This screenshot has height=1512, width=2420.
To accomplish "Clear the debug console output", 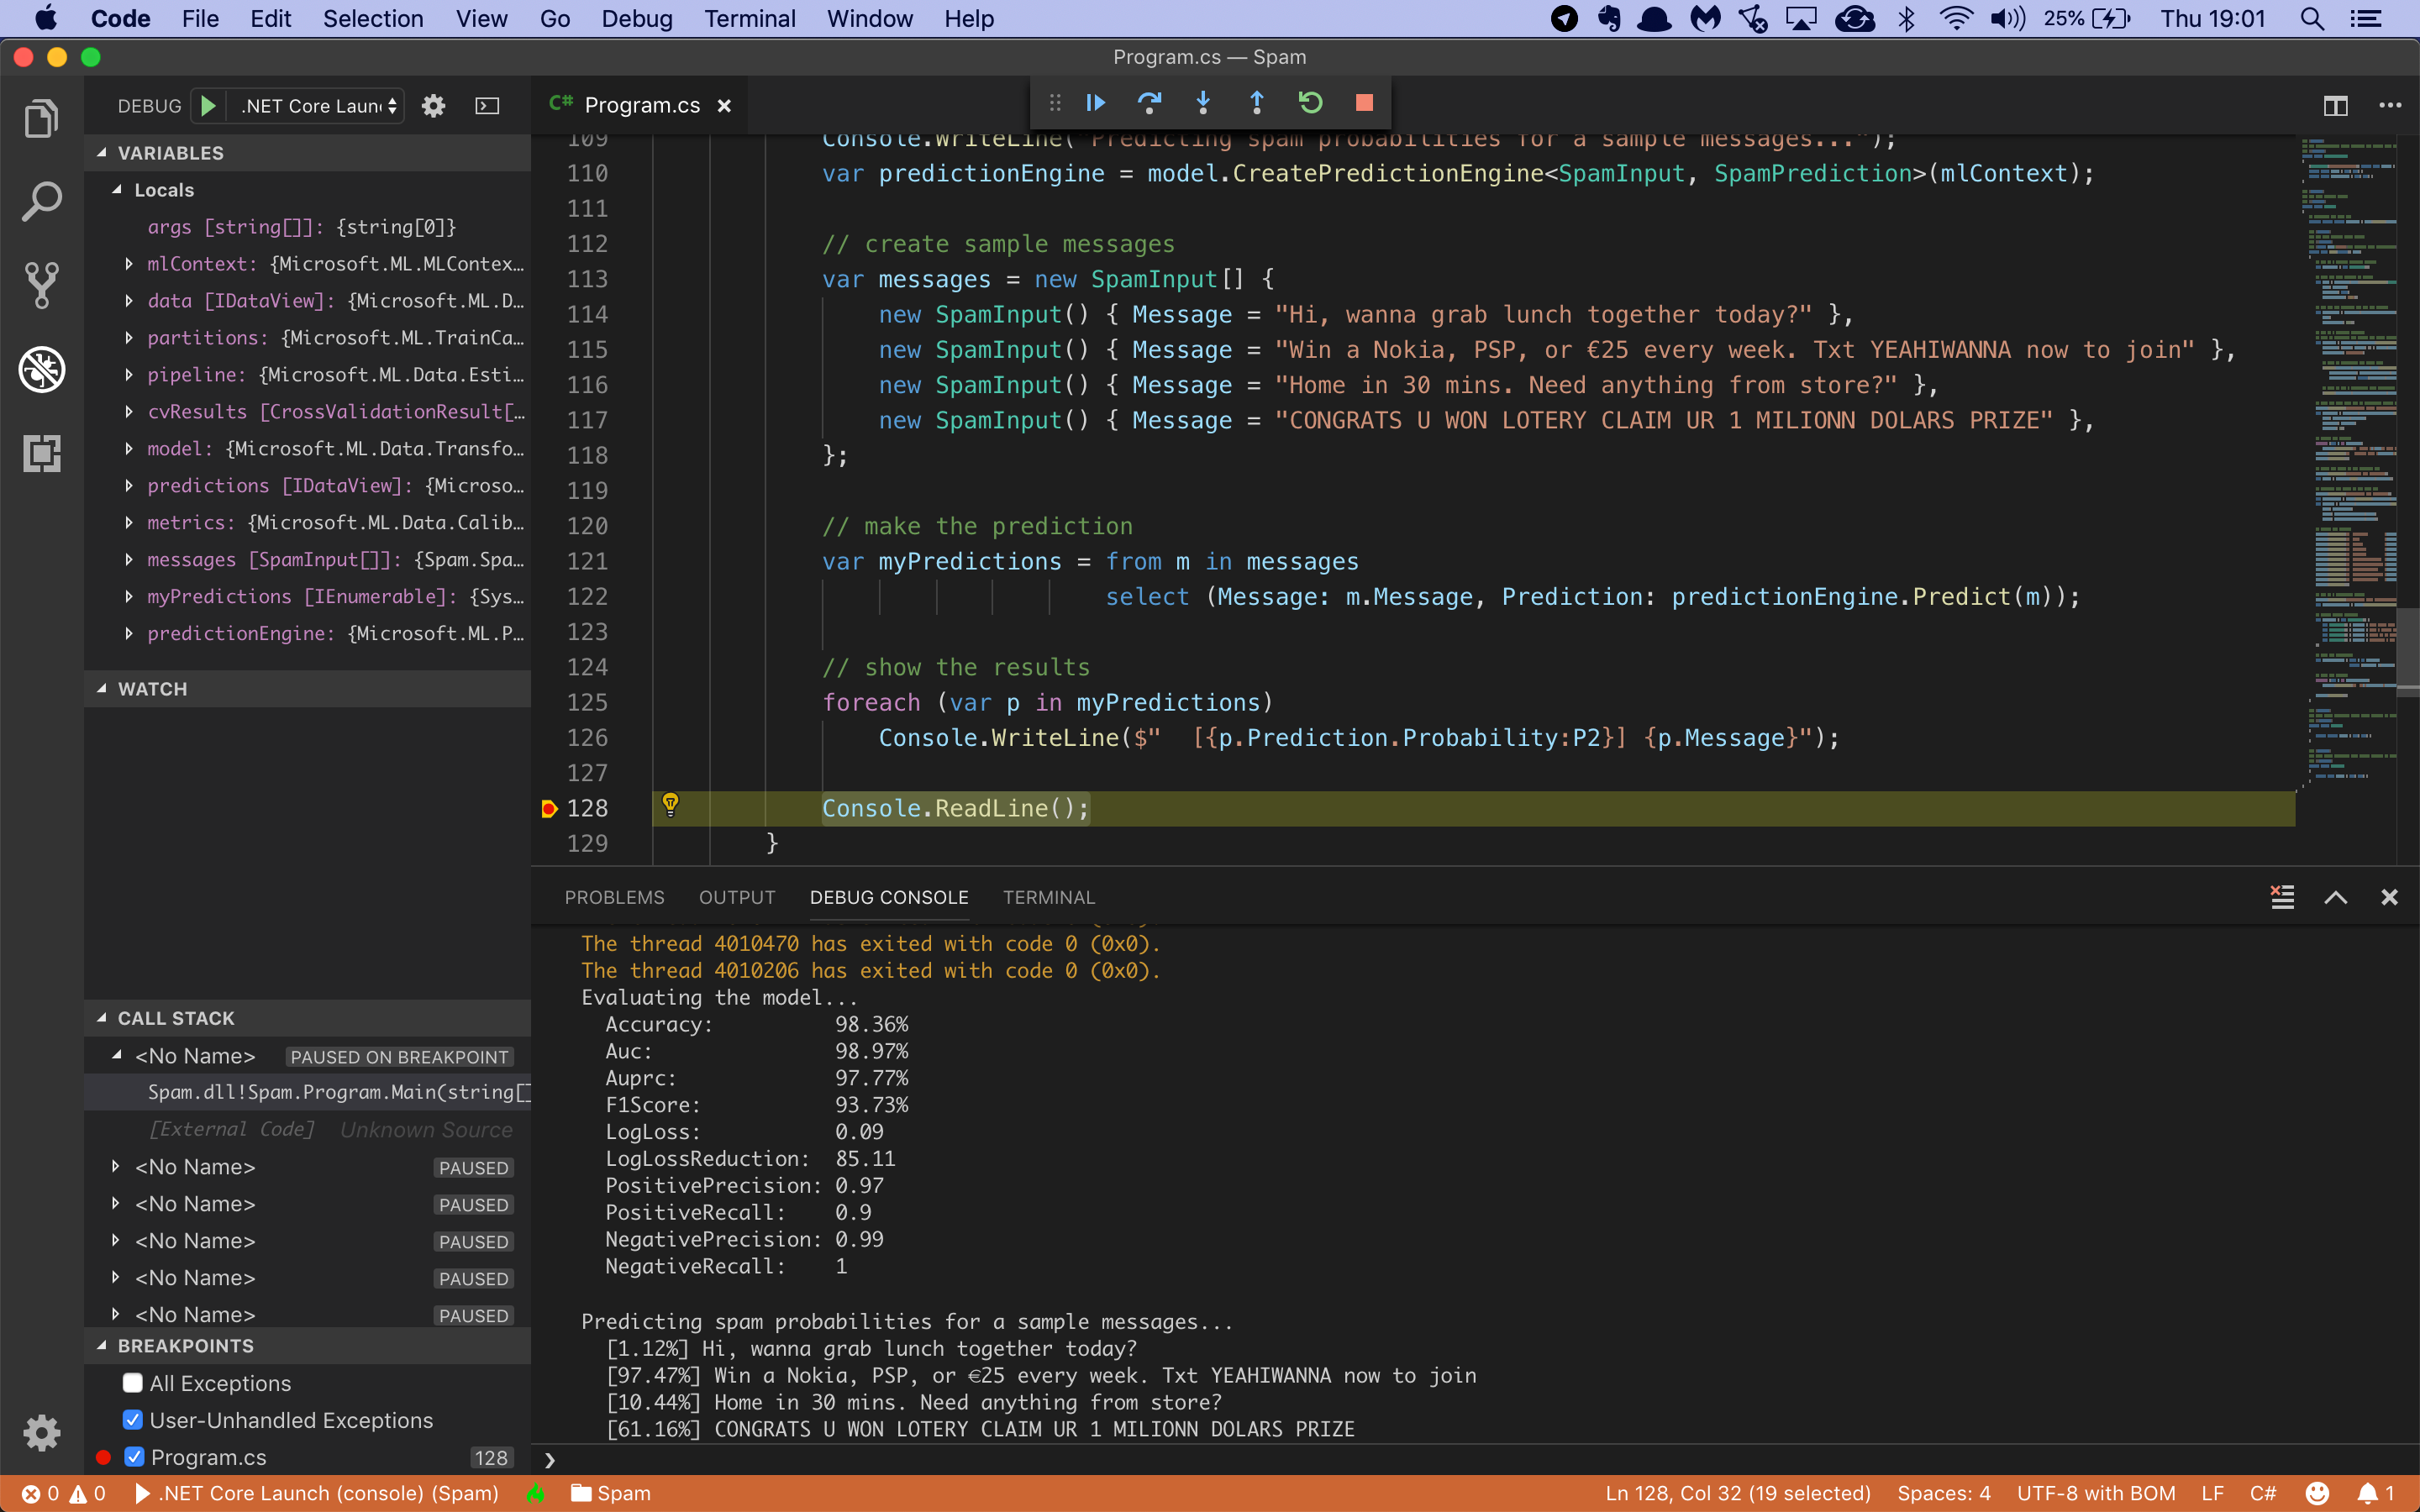I will click(x=2282, y=897).
